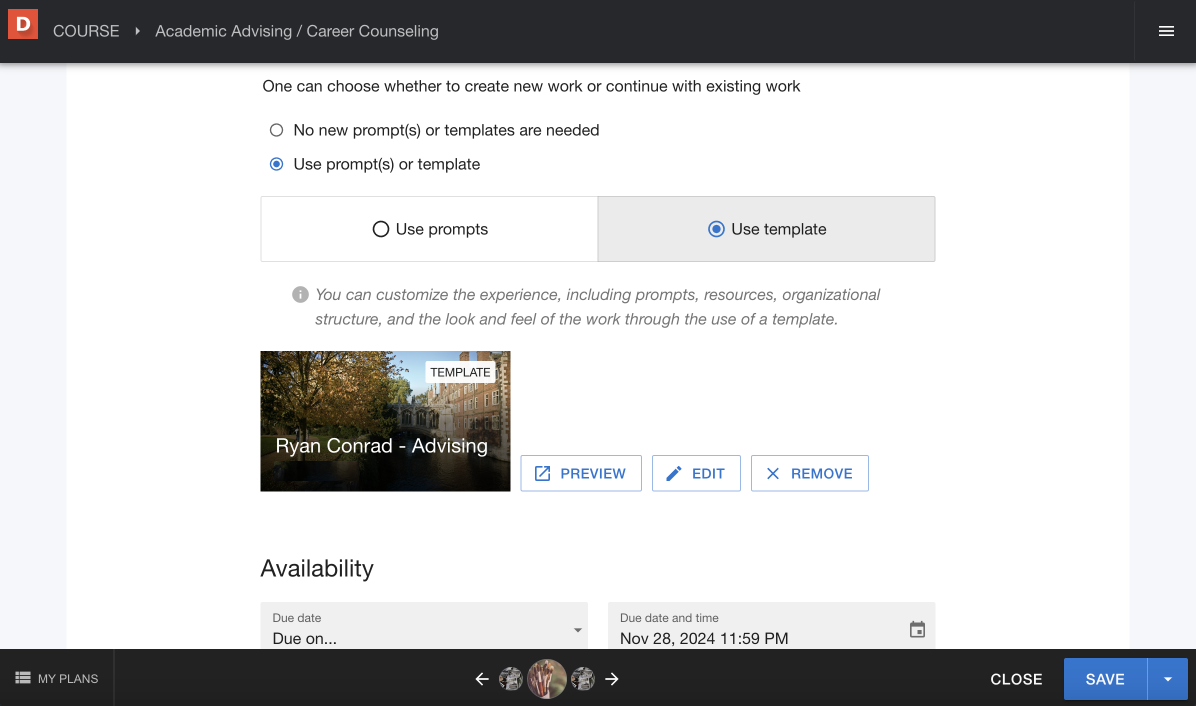Select the center avatar thumbnail
1196x706 pixels.
point(547,679)
